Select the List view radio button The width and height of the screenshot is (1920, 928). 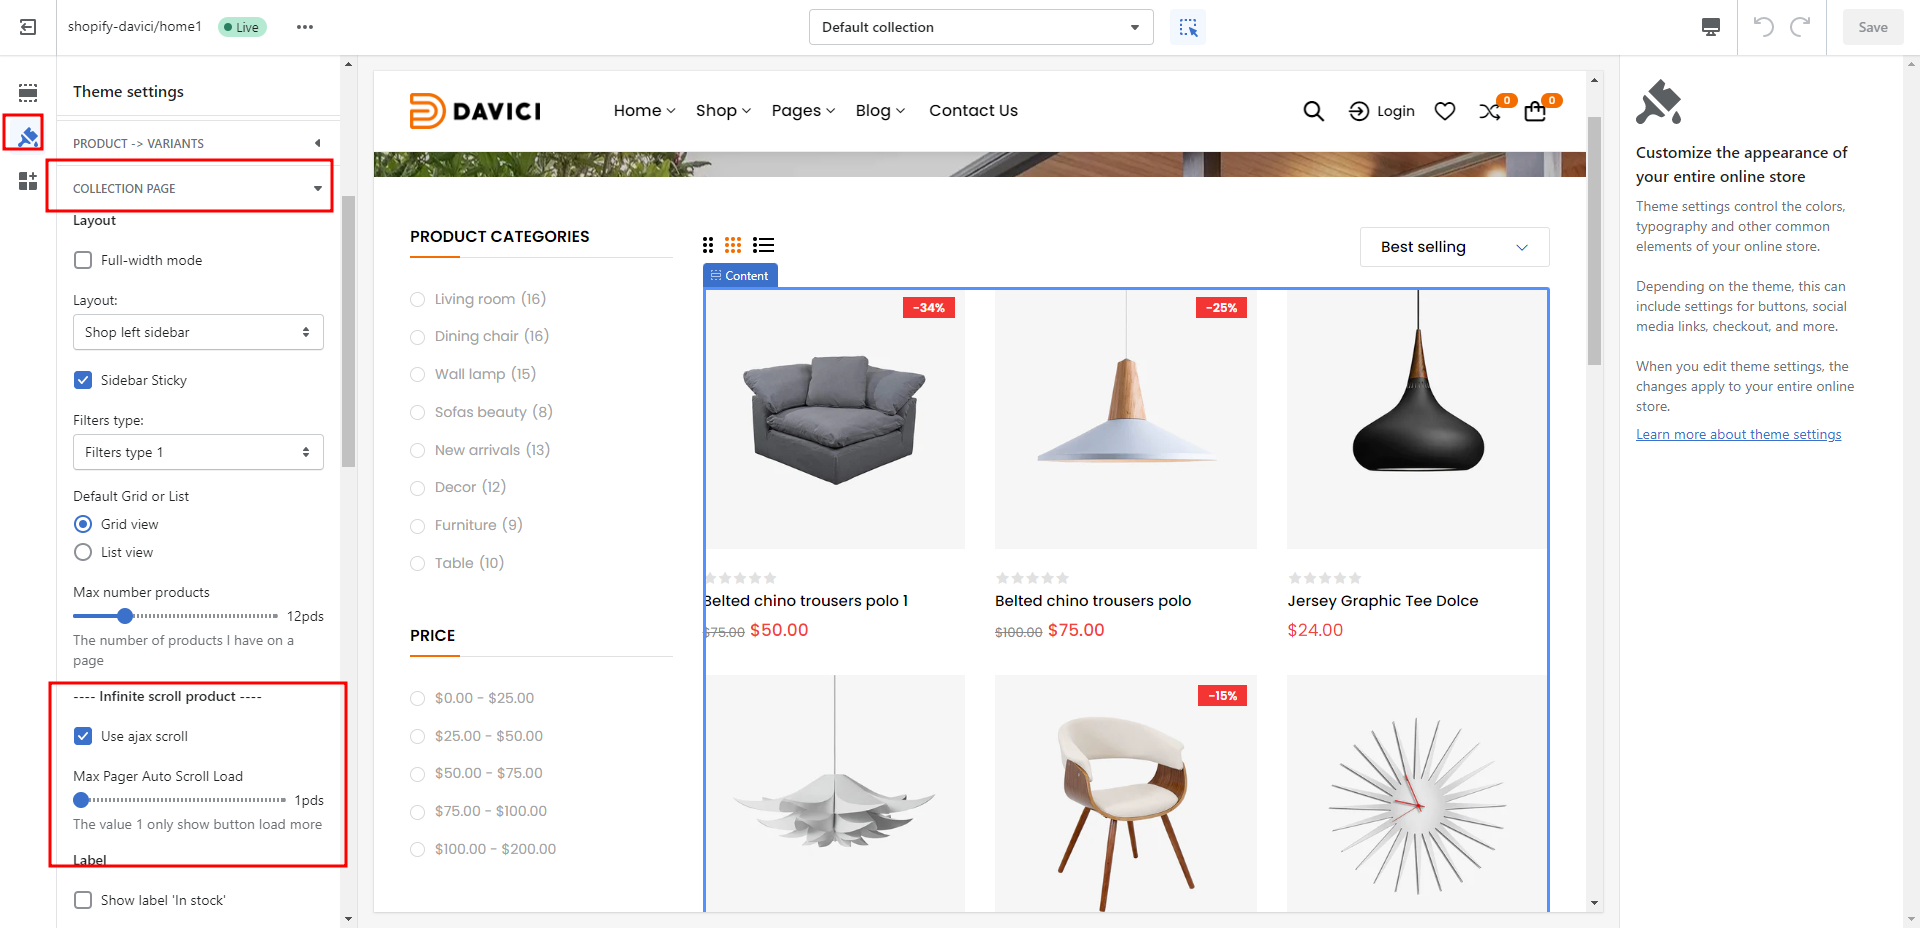click(83, 552)
